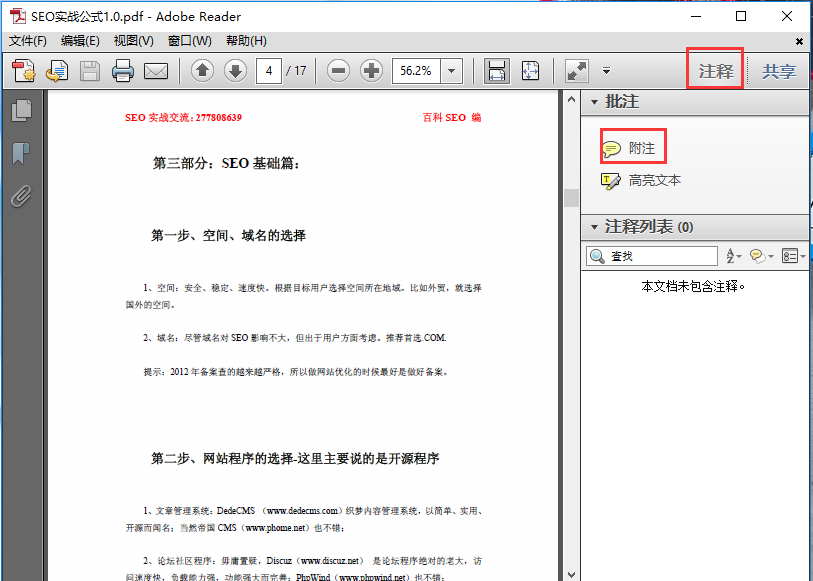Collapse the 注释列表 comments list

594,227
